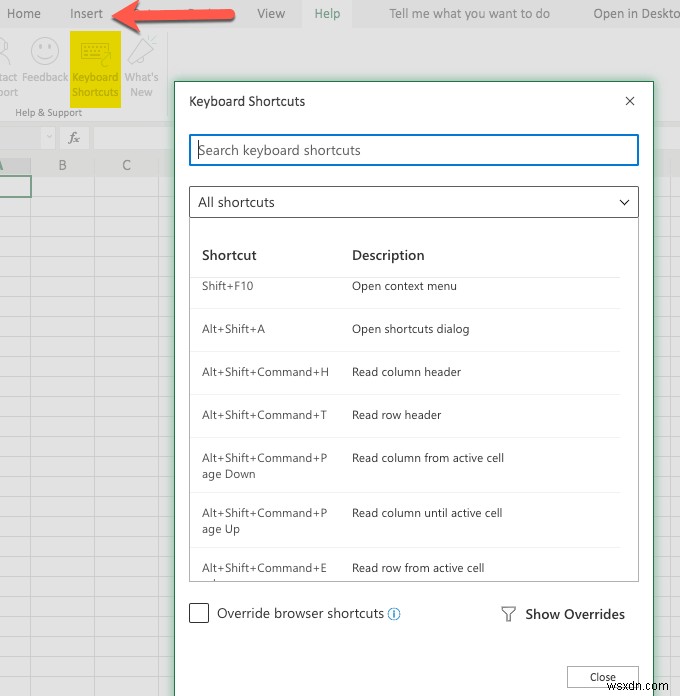This screenshot has height=696, width=680.
Task: Close the Keyboard Shortcuts dialog with X
Action: [x=629, y=101]
